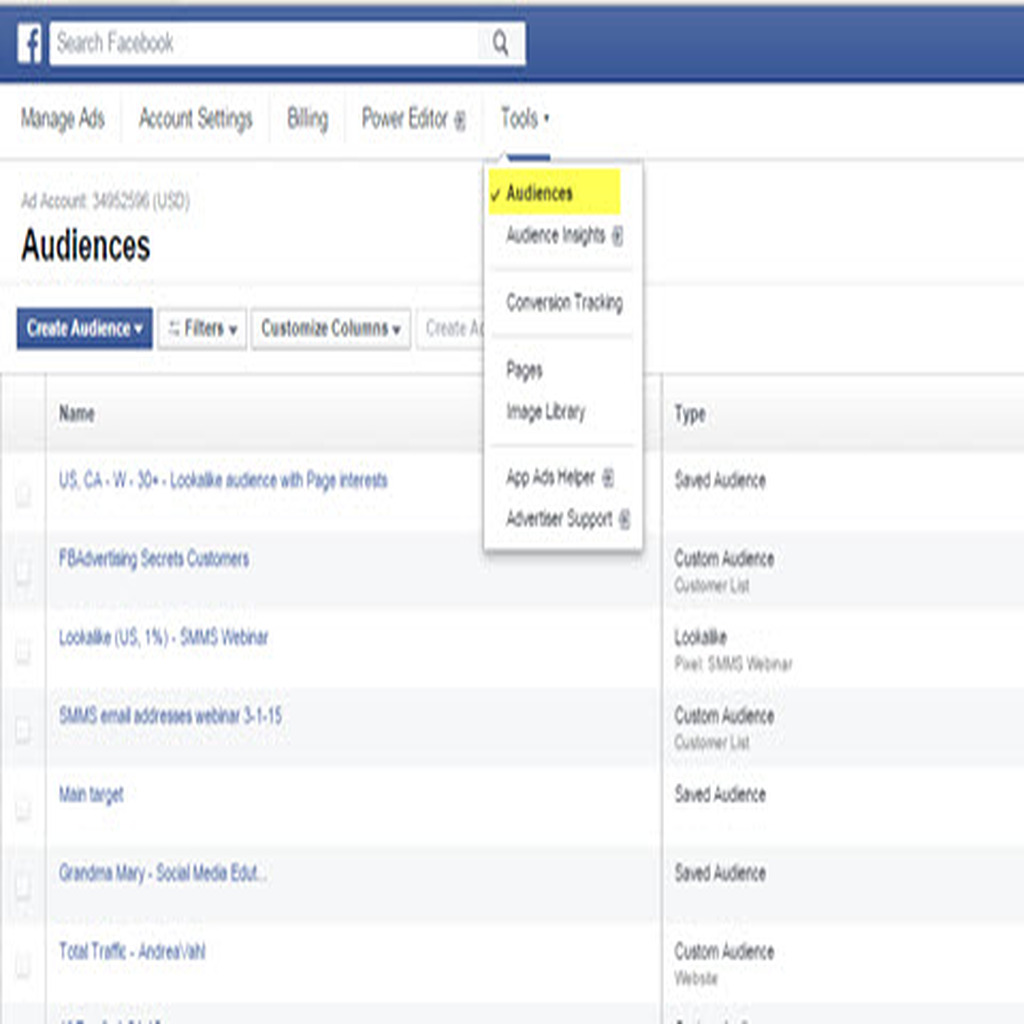Open Lookalike (US, 1%) - SMMS Webinar
Image resolution: width=1024 pixels, height=1024 pixels.
pos(163,637)
